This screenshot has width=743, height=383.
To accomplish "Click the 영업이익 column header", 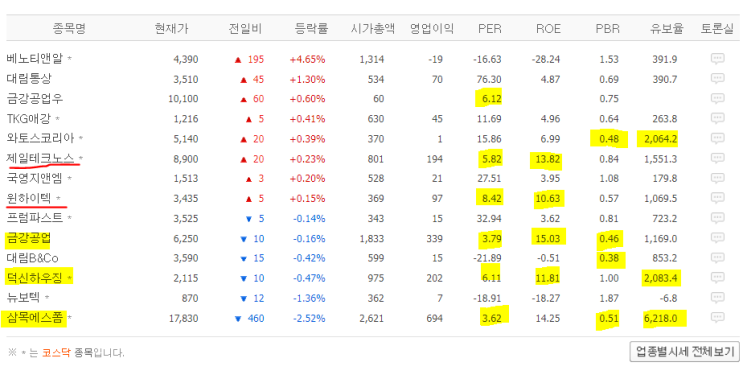I will tap(432, 29).
